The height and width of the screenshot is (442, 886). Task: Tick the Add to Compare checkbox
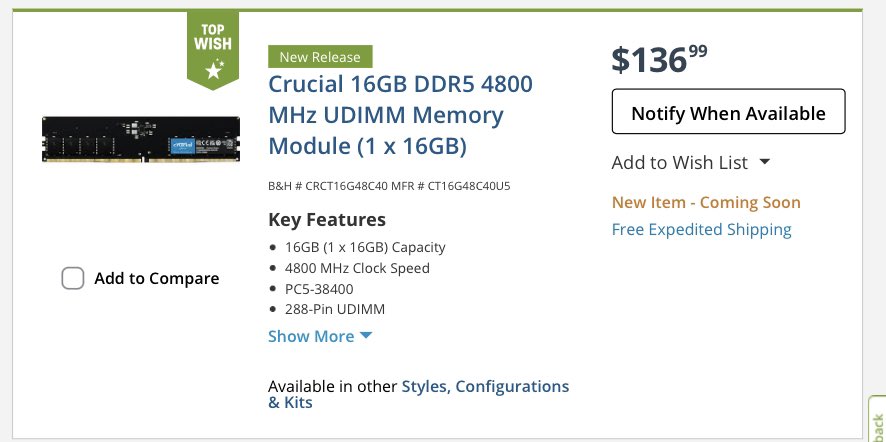(73, 279)
